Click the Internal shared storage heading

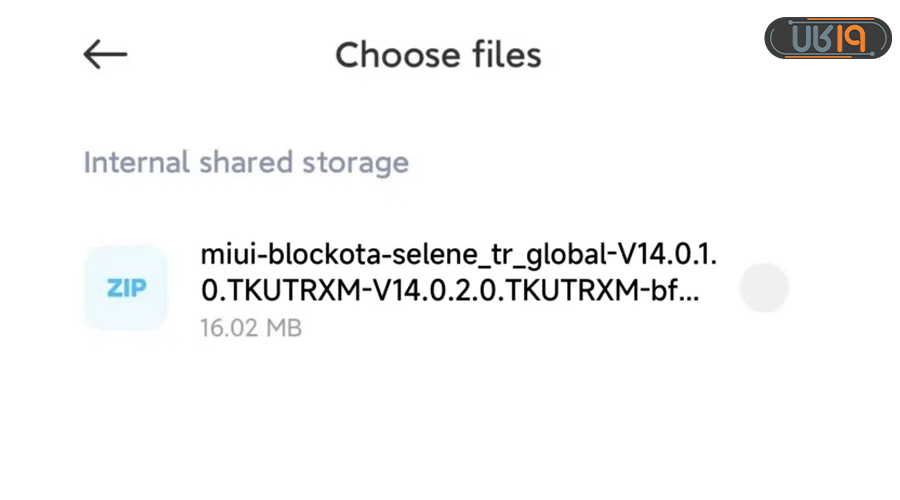coord(246,163)
